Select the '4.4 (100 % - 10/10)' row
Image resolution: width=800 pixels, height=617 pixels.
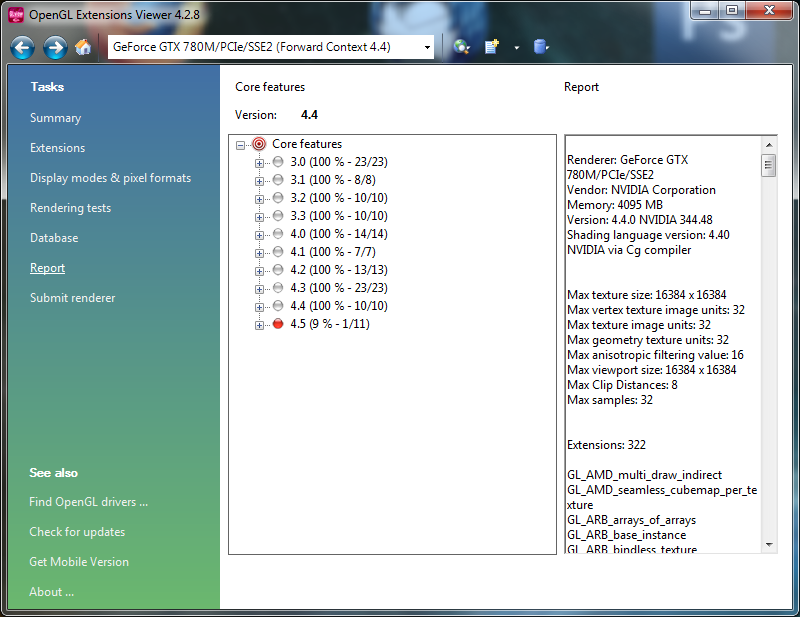tap(339, 306)
